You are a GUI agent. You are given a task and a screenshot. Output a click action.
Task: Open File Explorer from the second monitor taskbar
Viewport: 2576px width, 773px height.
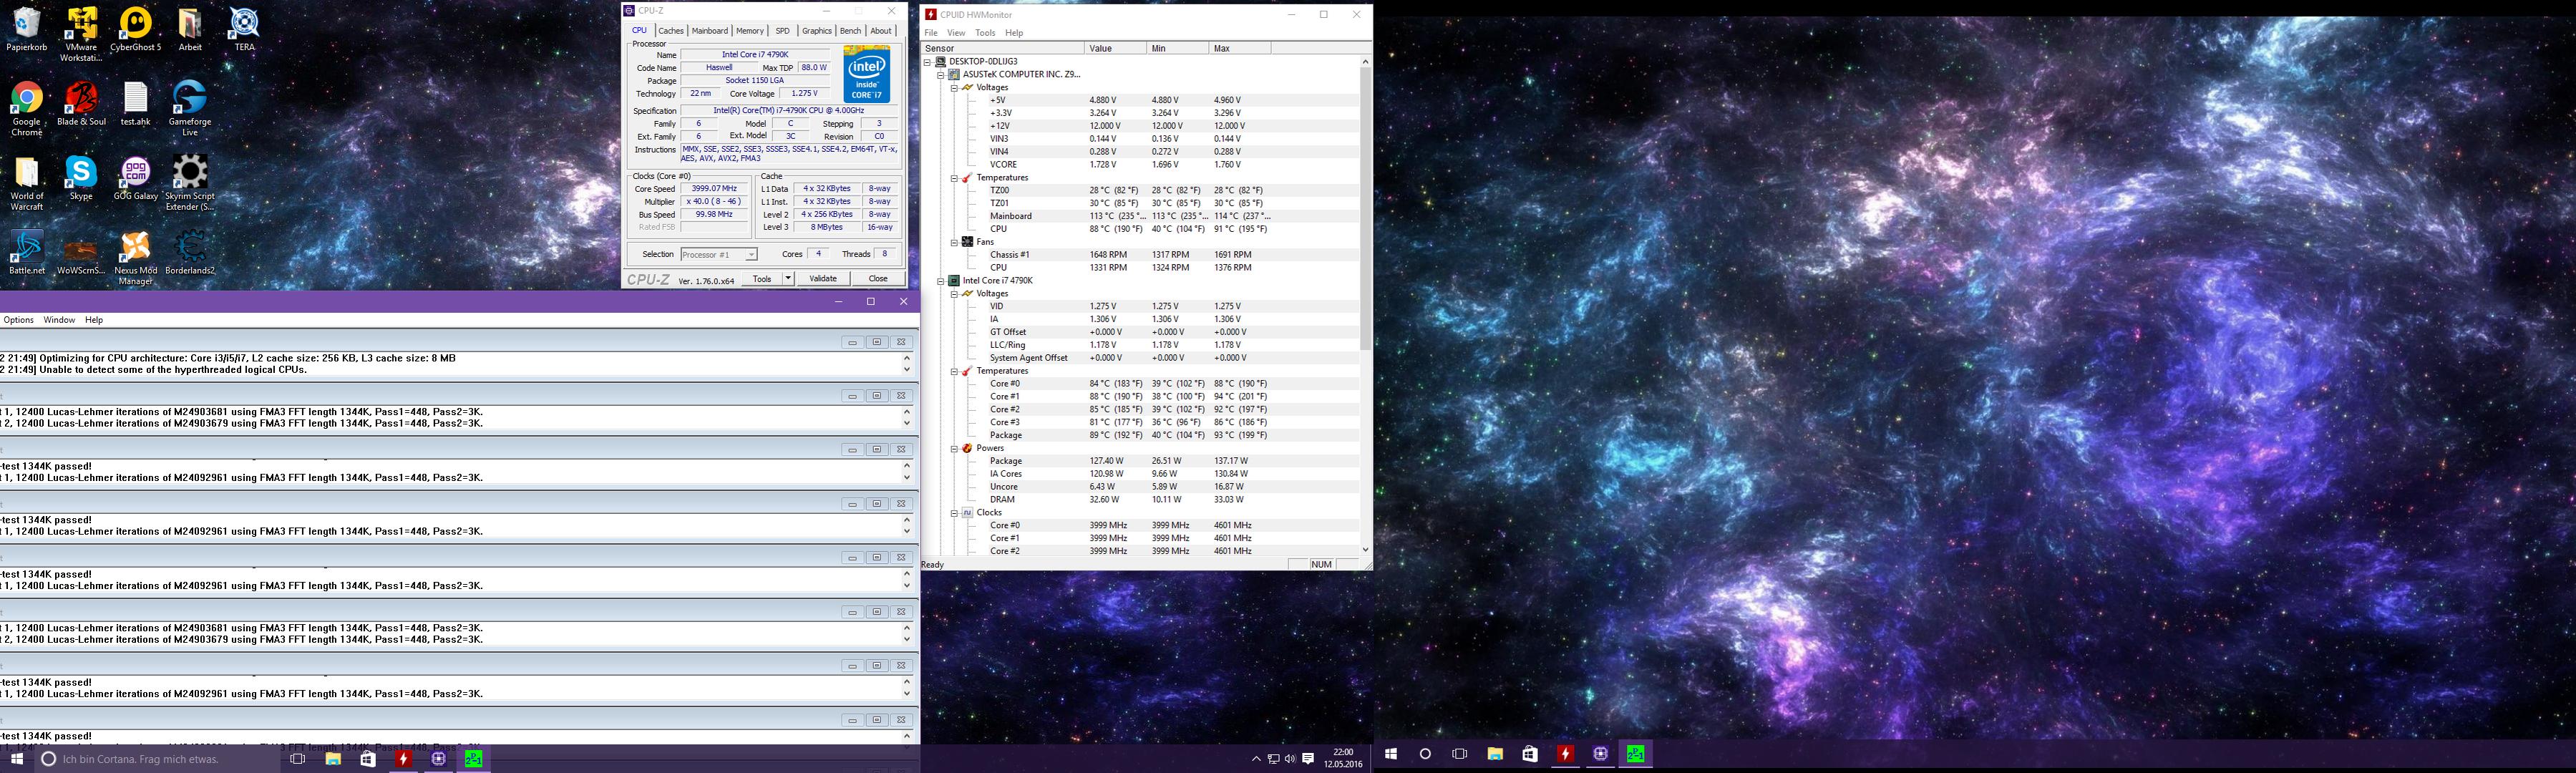coord(1494,754)
